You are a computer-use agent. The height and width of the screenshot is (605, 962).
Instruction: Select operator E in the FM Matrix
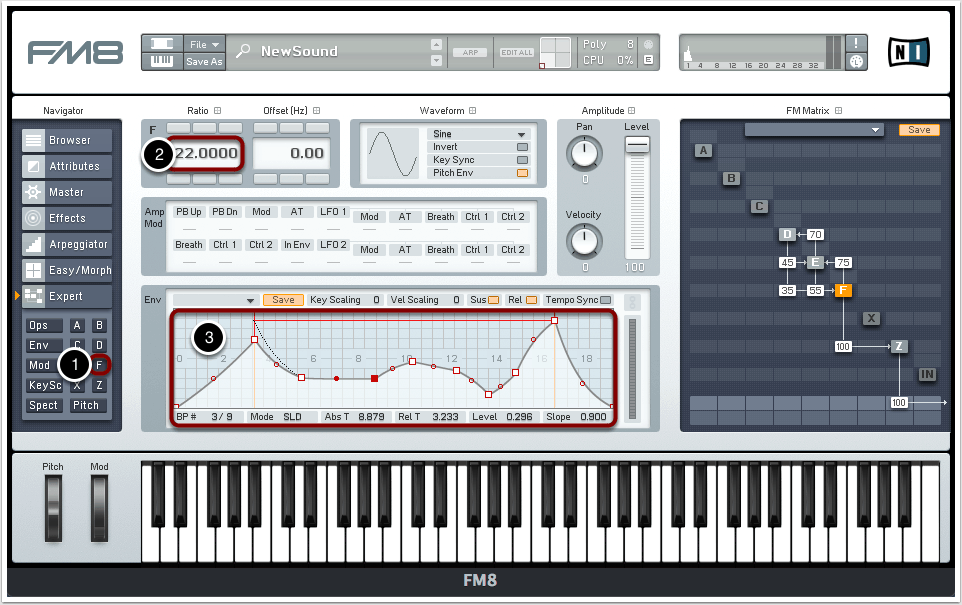(815, 263)
